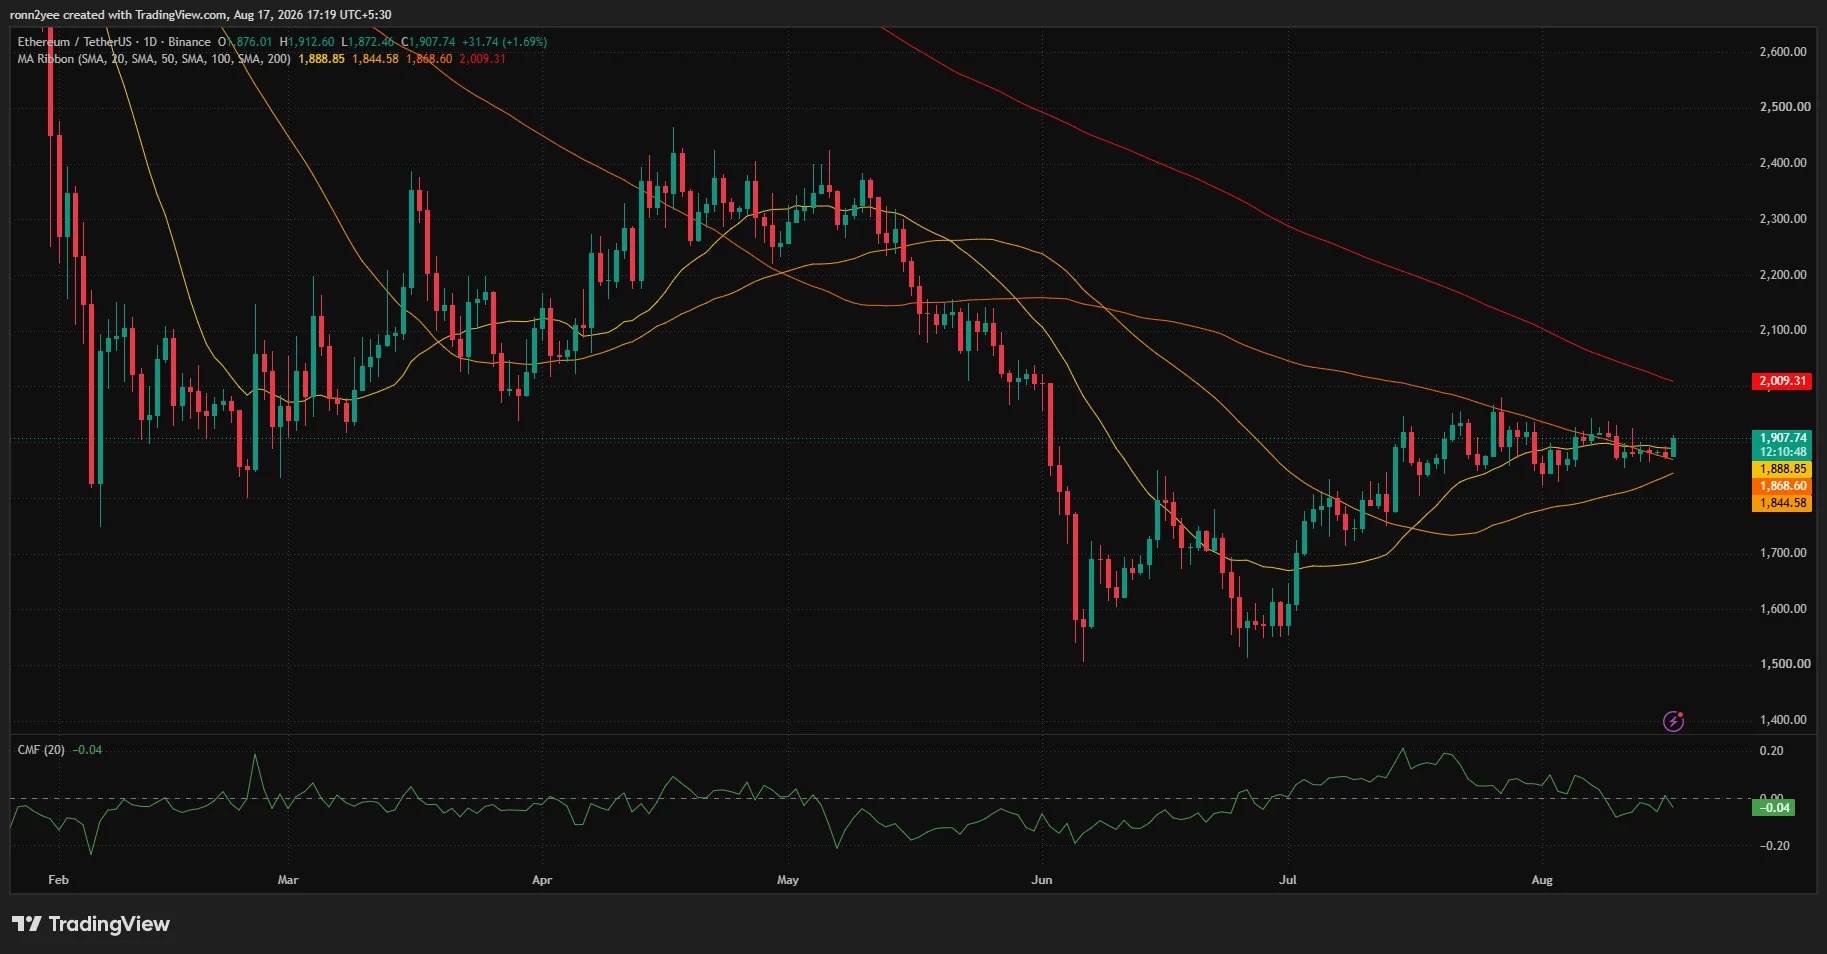
Task: Click the 1,700.00 price axis label
Action: tap(1783, 553)
